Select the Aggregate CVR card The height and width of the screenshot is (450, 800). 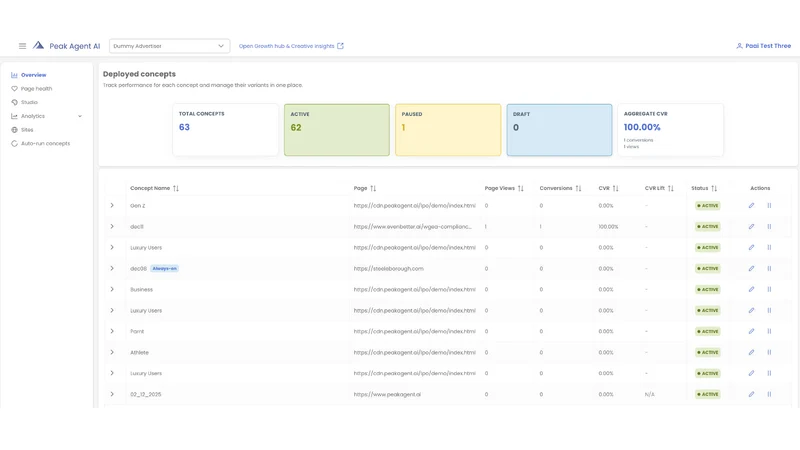pos(670,130)
